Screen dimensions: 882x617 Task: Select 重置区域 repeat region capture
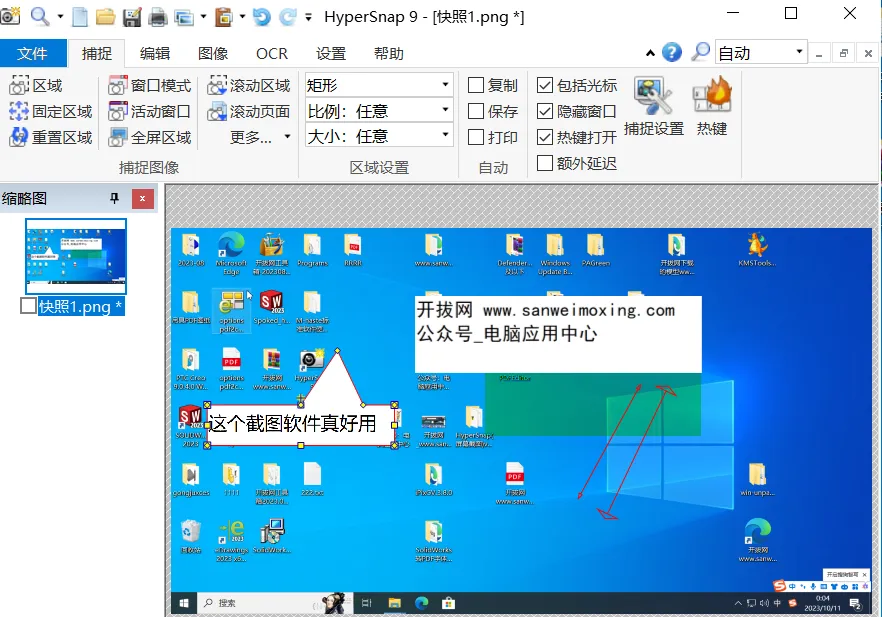(x=50, y=137)
